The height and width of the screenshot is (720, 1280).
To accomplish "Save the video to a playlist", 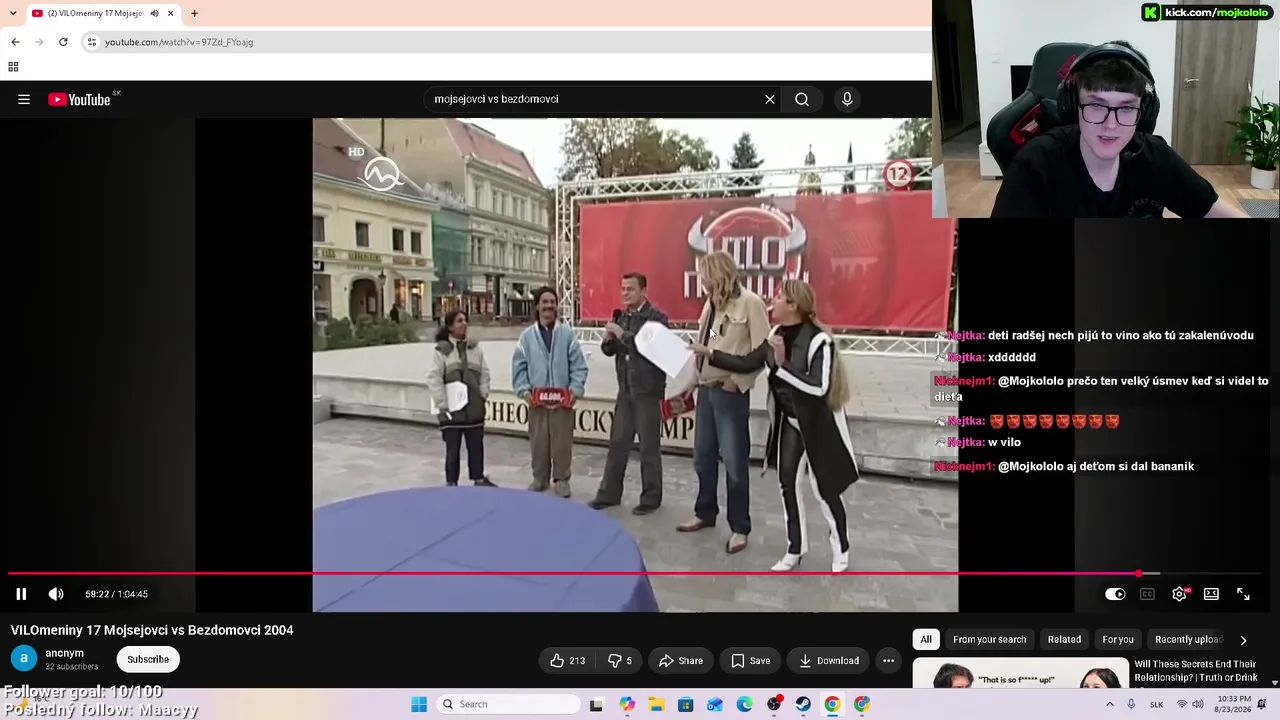I will (x=750, y=660).
